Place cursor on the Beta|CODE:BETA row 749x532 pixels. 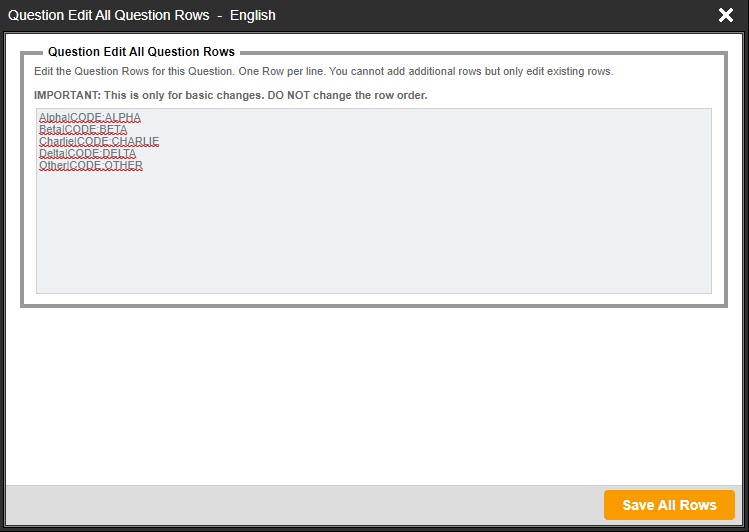pos(83,130)
